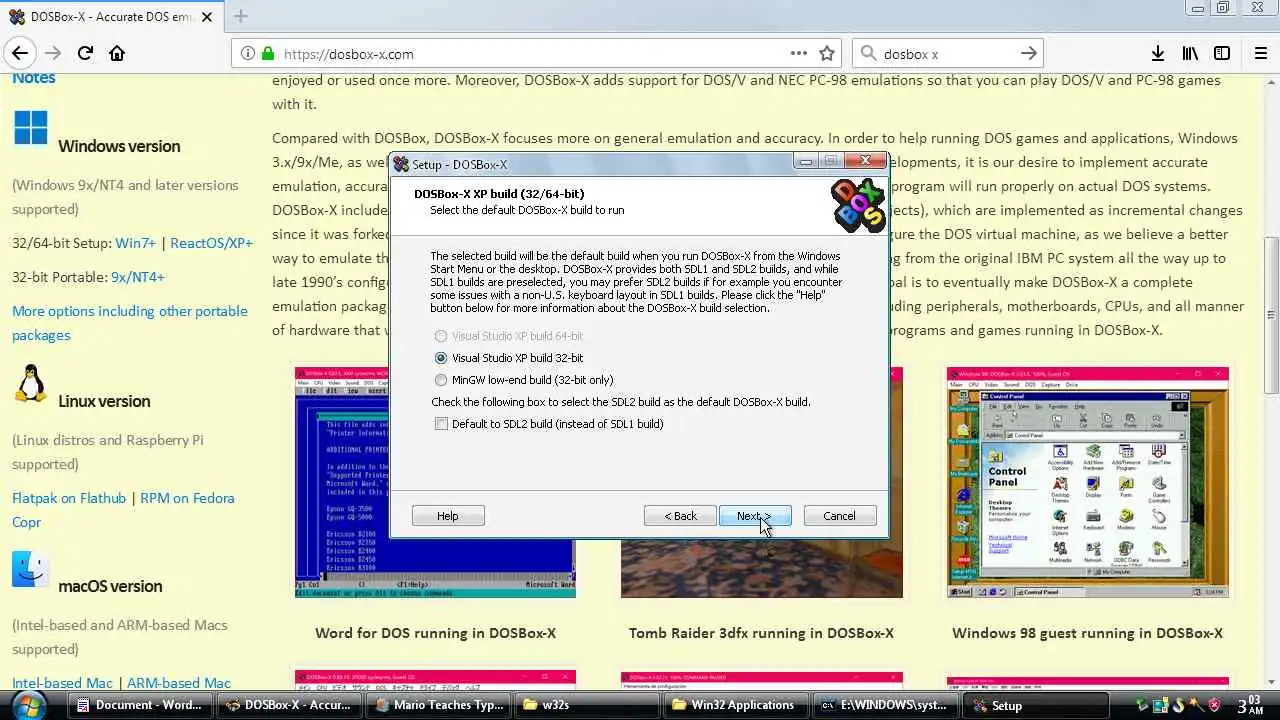This screenshot has height=720, width=1280.
Task: Reload the dosbox-x.com page
Action: point(85,54)
